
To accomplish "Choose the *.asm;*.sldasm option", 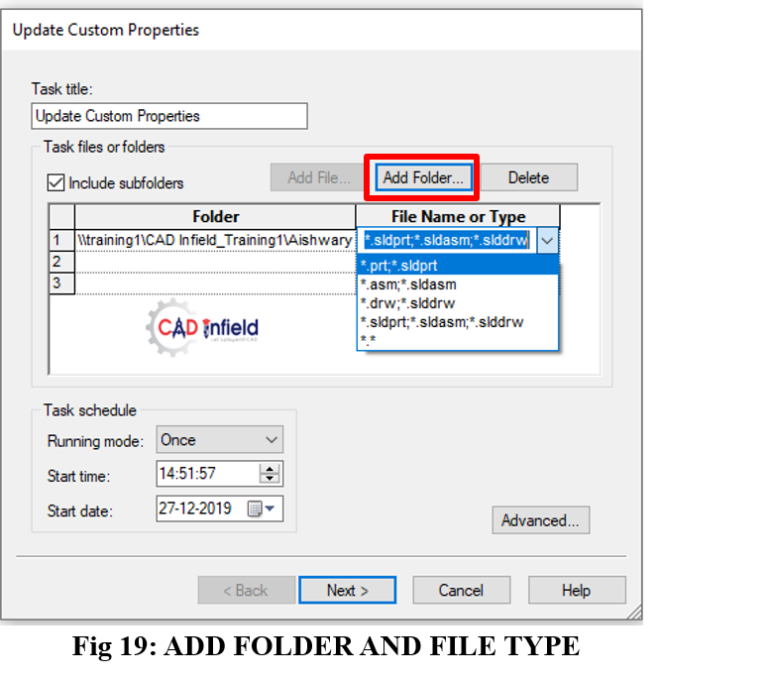I will pos(458,284).
